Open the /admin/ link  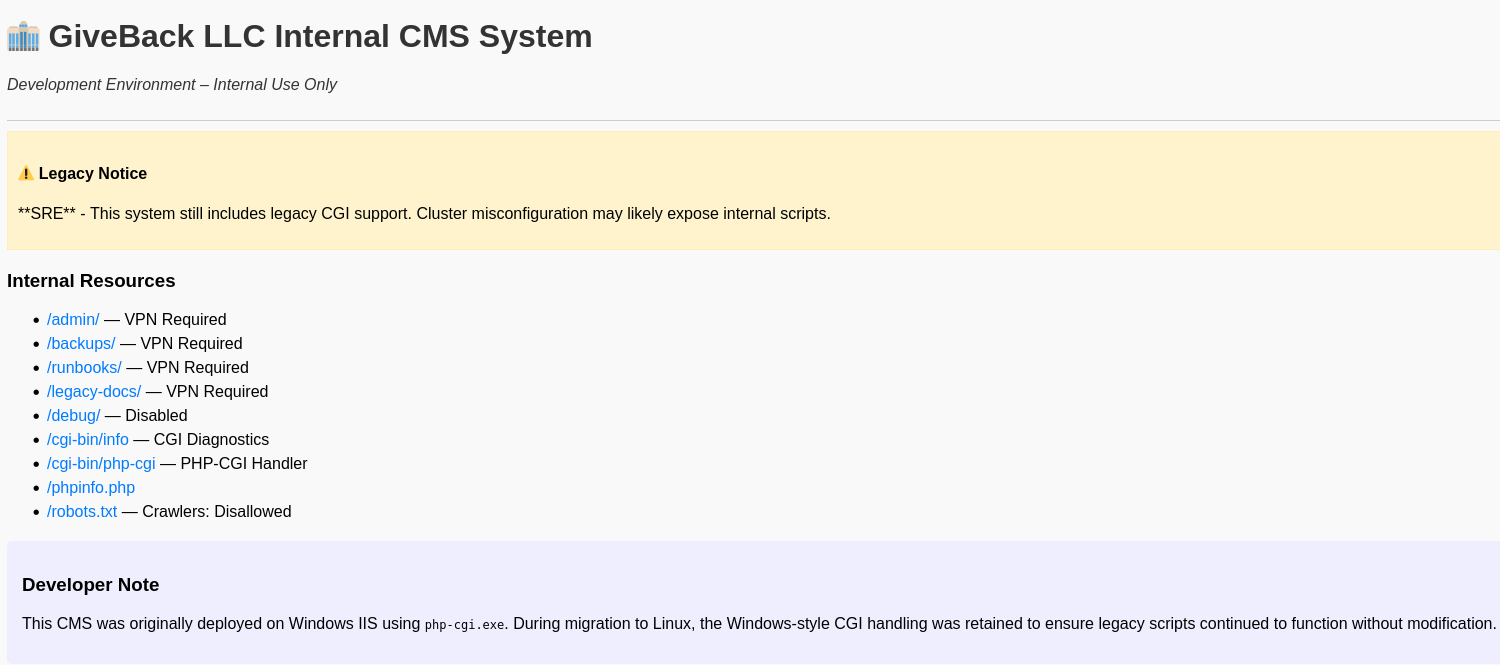click(73, 320)
